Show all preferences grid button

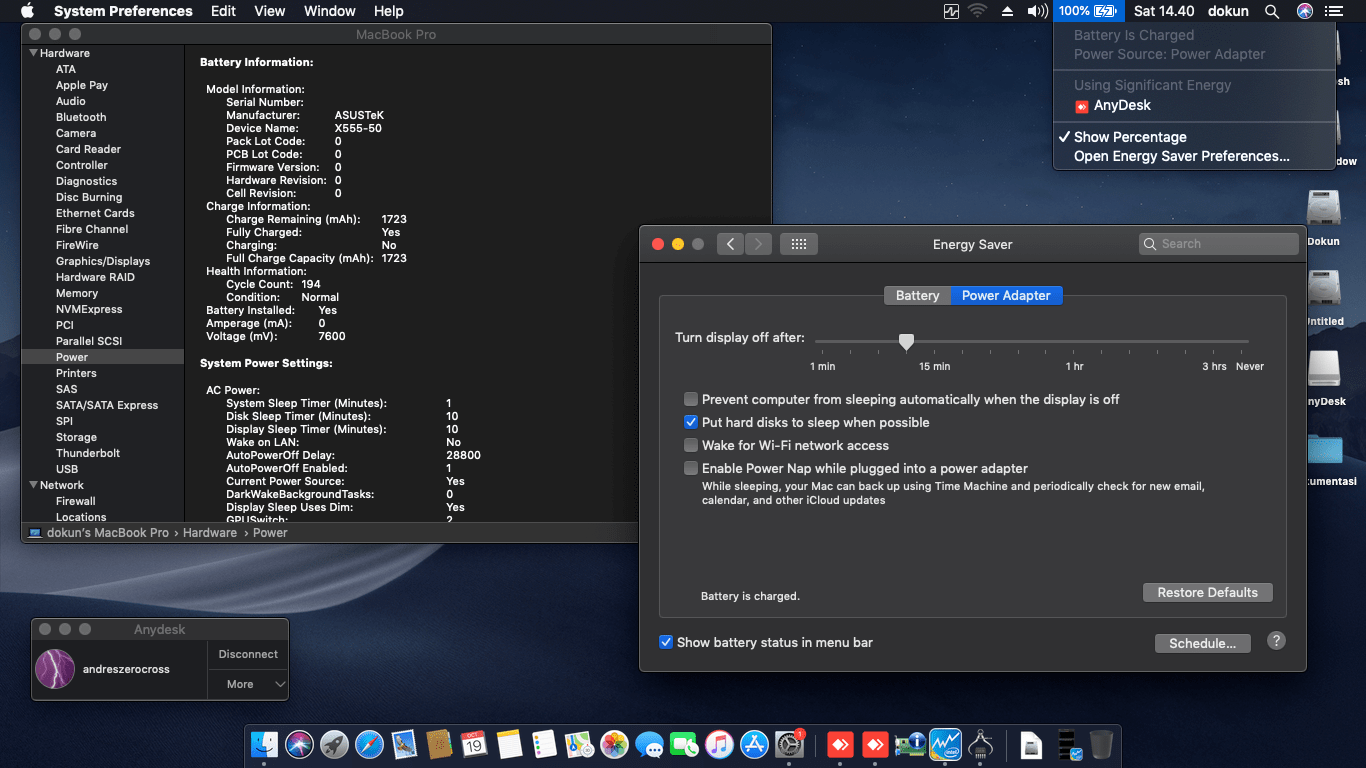pos(799,244)
